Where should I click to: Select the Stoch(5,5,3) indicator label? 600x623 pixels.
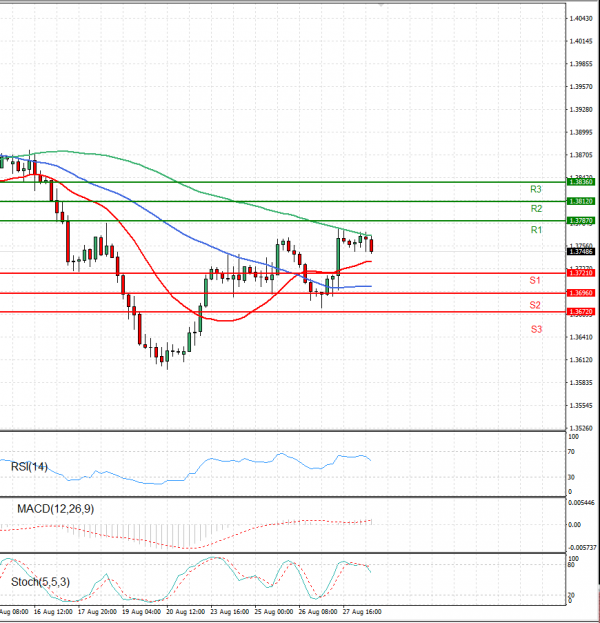click(40, 582)
